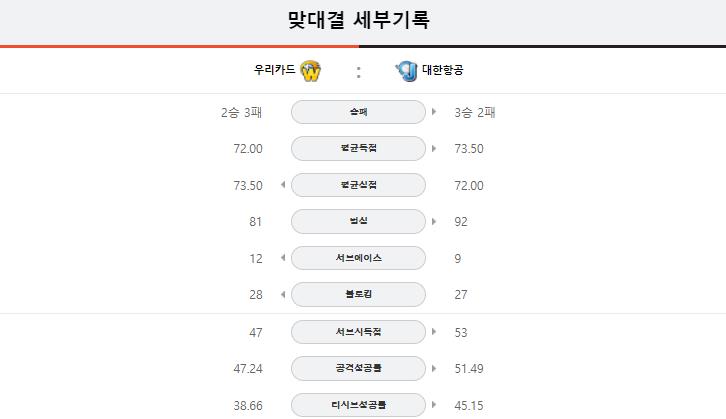
Task: Click the arrow right of 평균득점
Action: 434,149
